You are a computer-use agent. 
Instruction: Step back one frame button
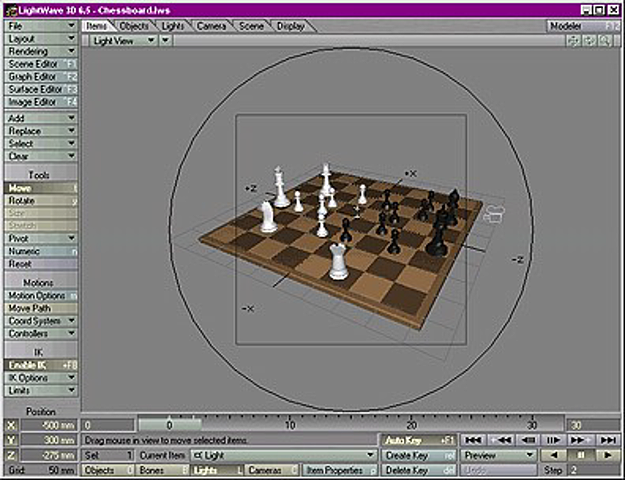528,441
